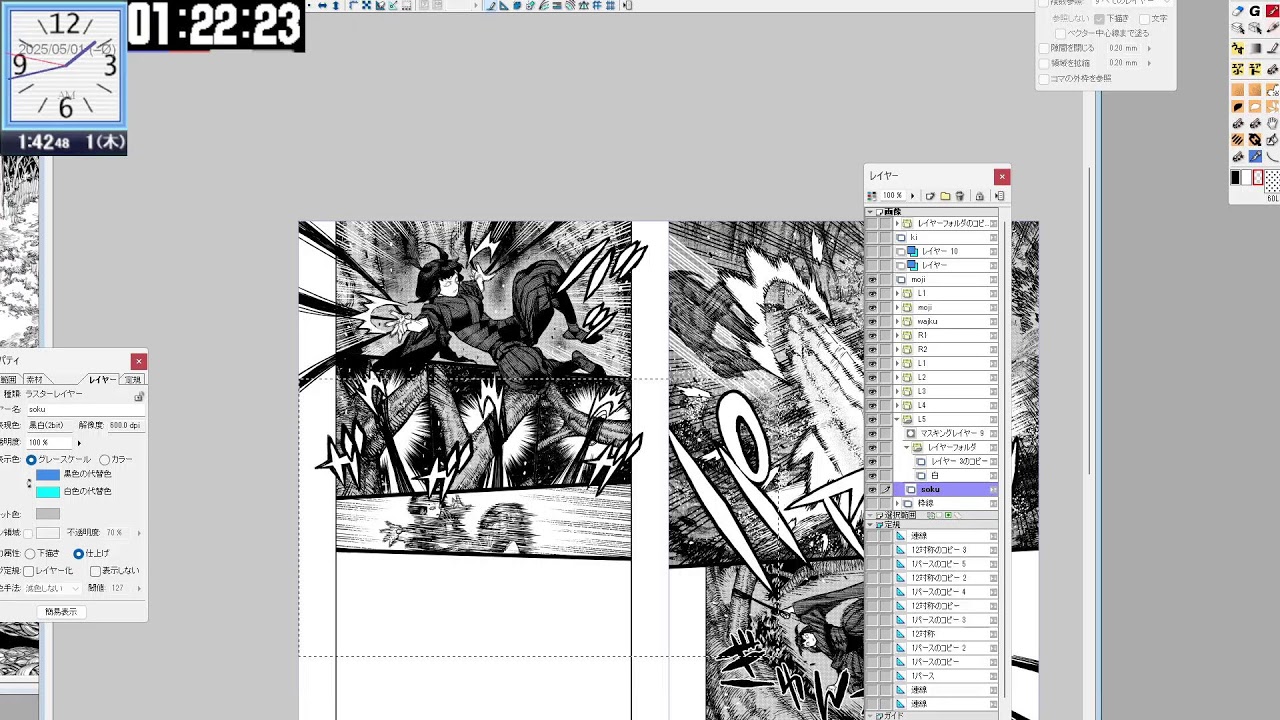Choose the 下描き attribute radio button
Image resolution: width=1280 pixels, height=720 pixels.
(30, 554)
